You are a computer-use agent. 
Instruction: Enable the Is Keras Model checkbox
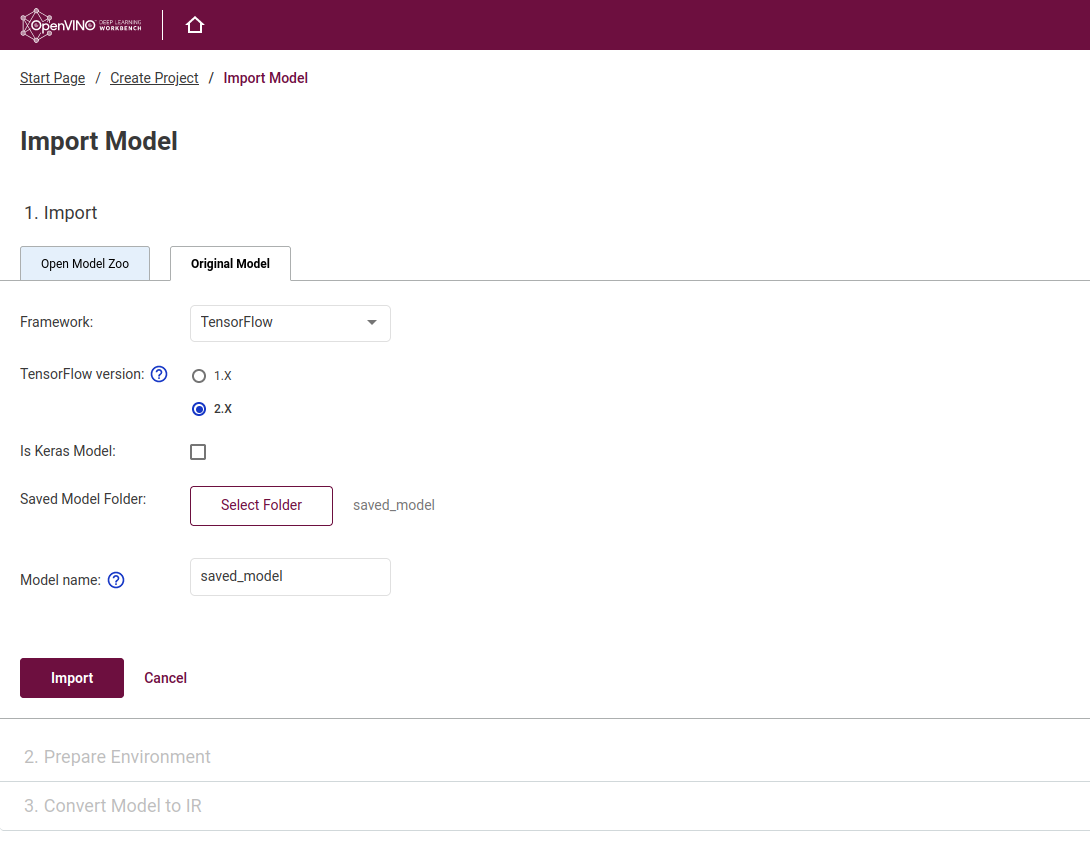(198, 452)
